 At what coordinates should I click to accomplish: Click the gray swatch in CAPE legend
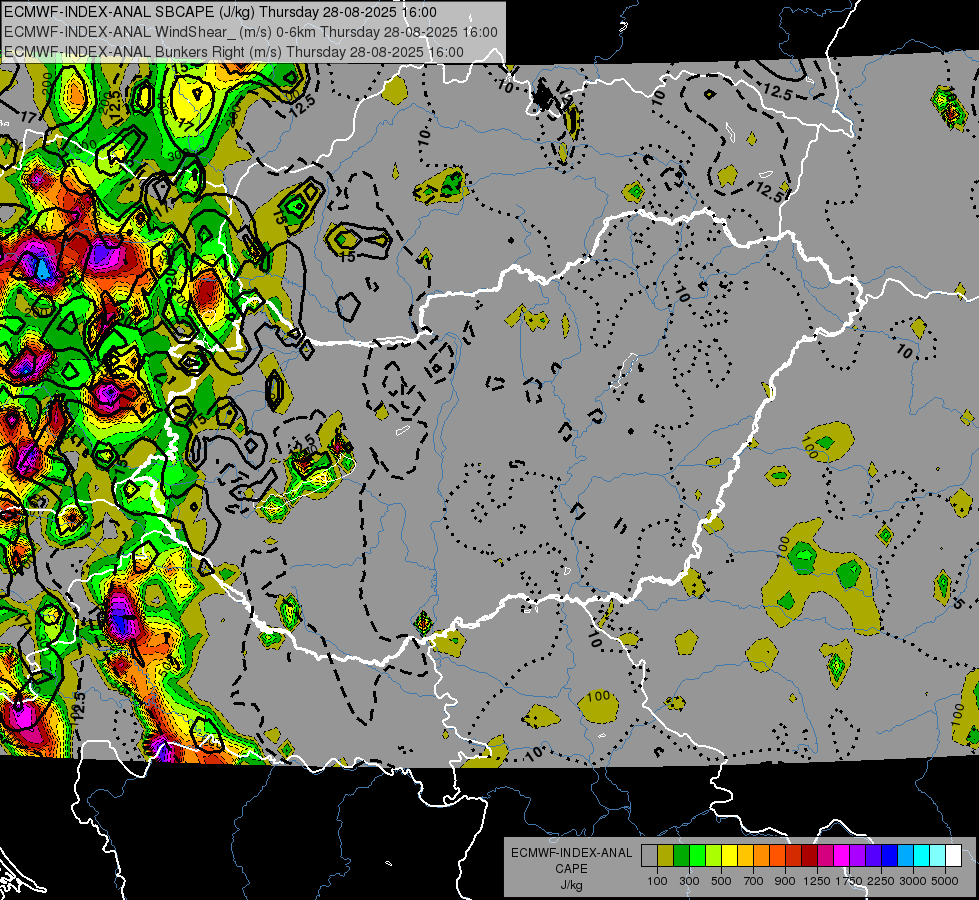649,855
